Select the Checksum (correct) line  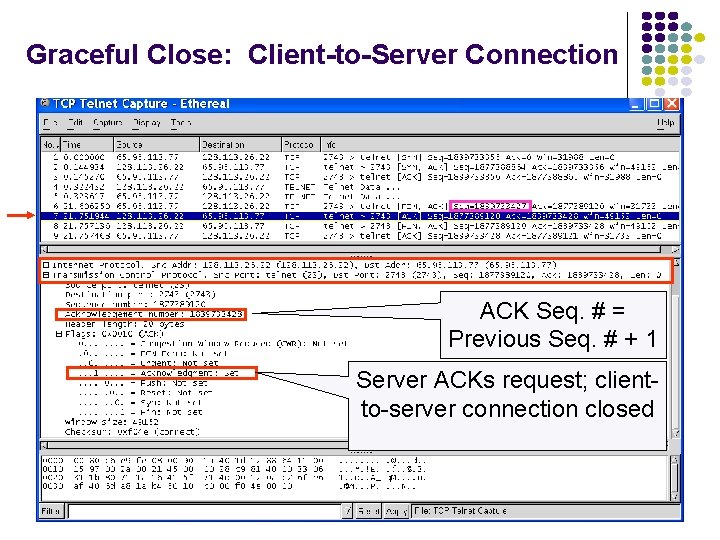click(x=132, y=432)
